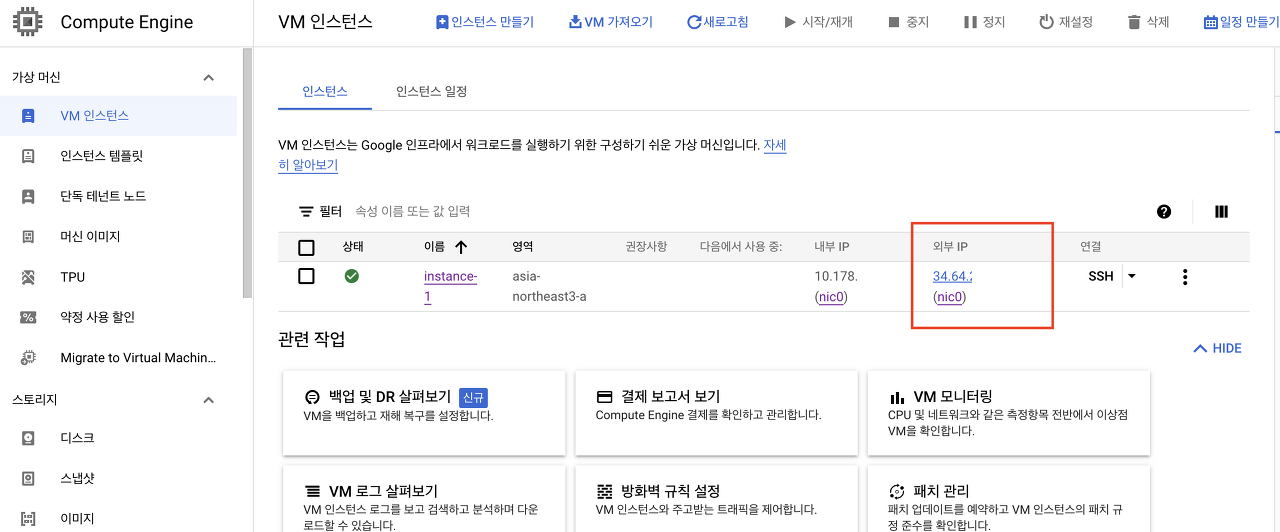Image resolution: width=1280 pixels, height=532 pixels.
Task: Click the 단독 테넌트 노드 sidebar icon
Action: [x=28, y=196]
